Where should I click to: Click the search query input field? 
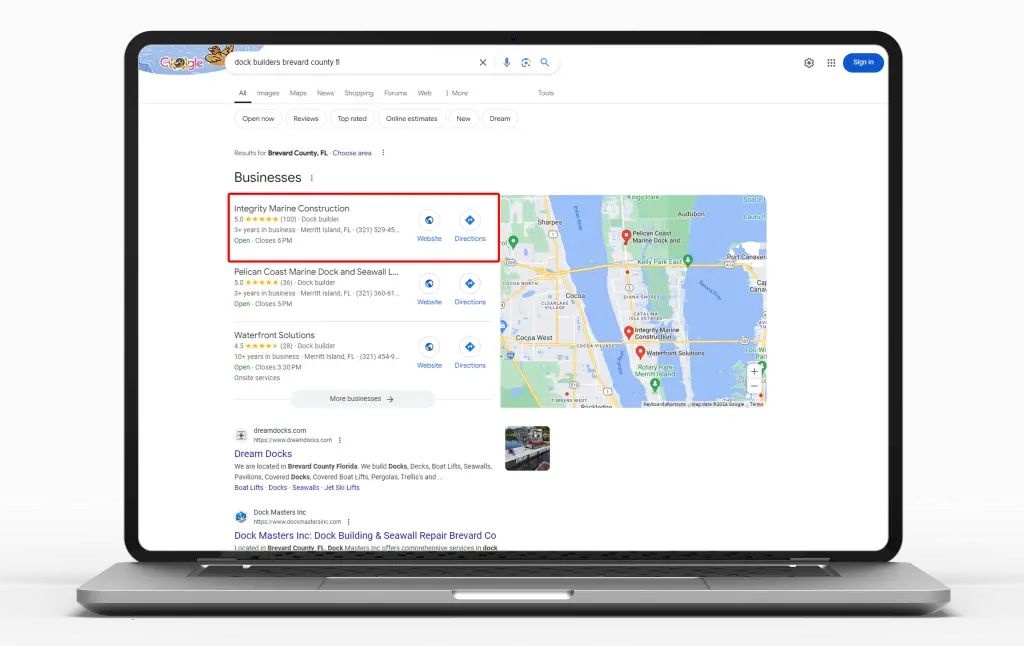pos(353,63)
